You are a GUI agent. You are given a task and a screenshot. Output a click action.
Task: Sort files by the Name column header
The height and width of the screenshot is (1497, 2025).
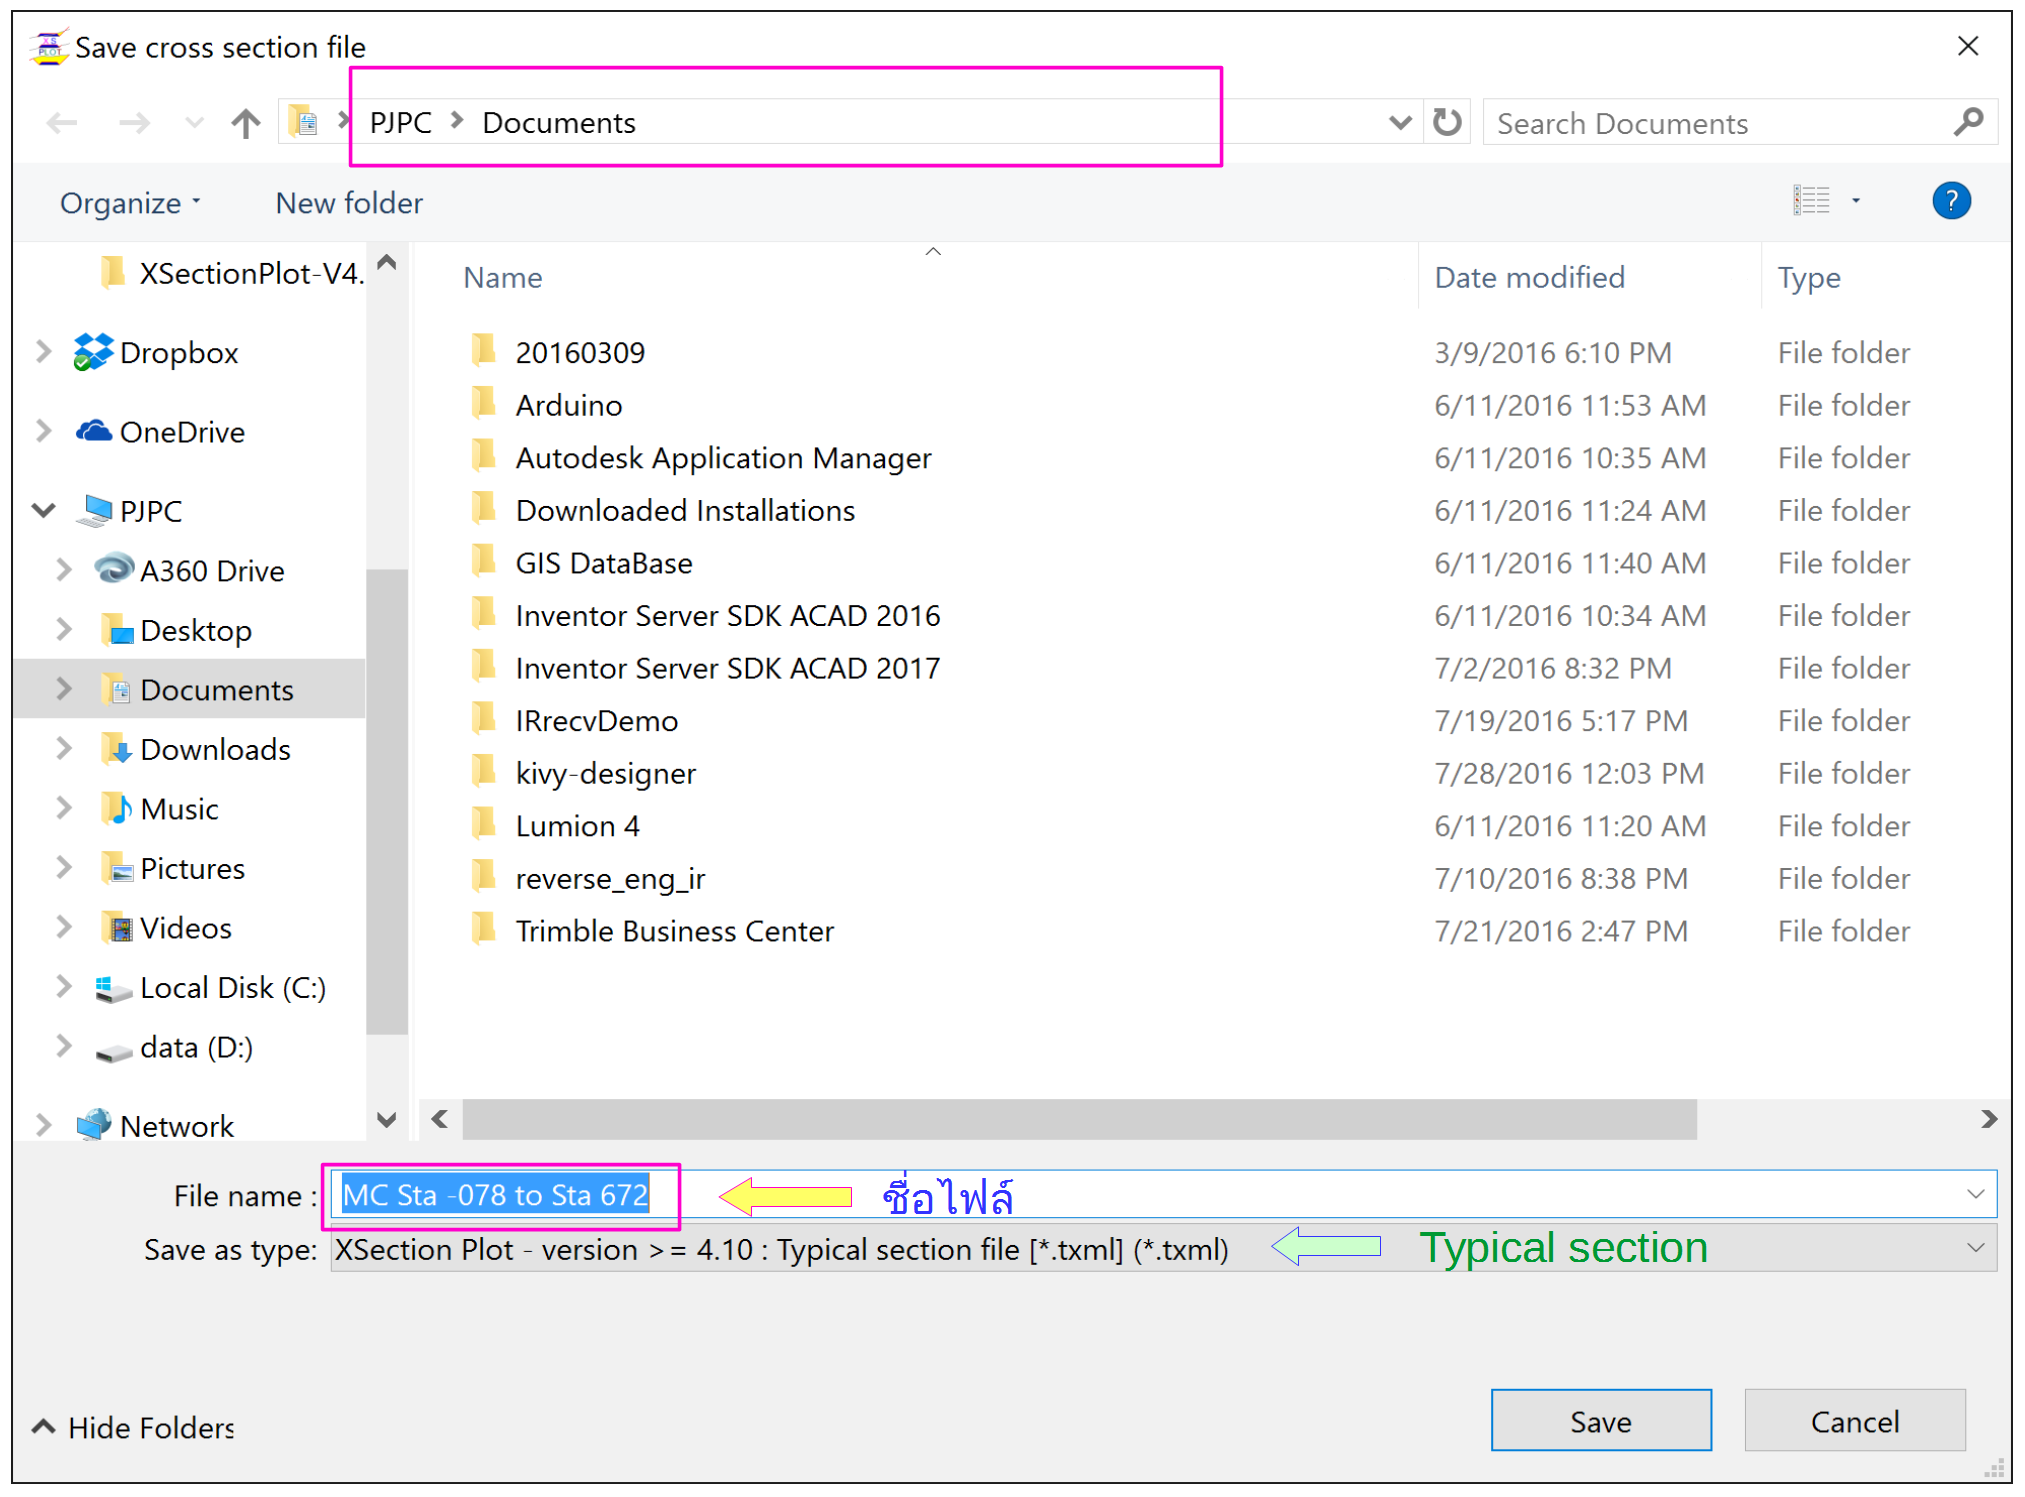(503, 277)
